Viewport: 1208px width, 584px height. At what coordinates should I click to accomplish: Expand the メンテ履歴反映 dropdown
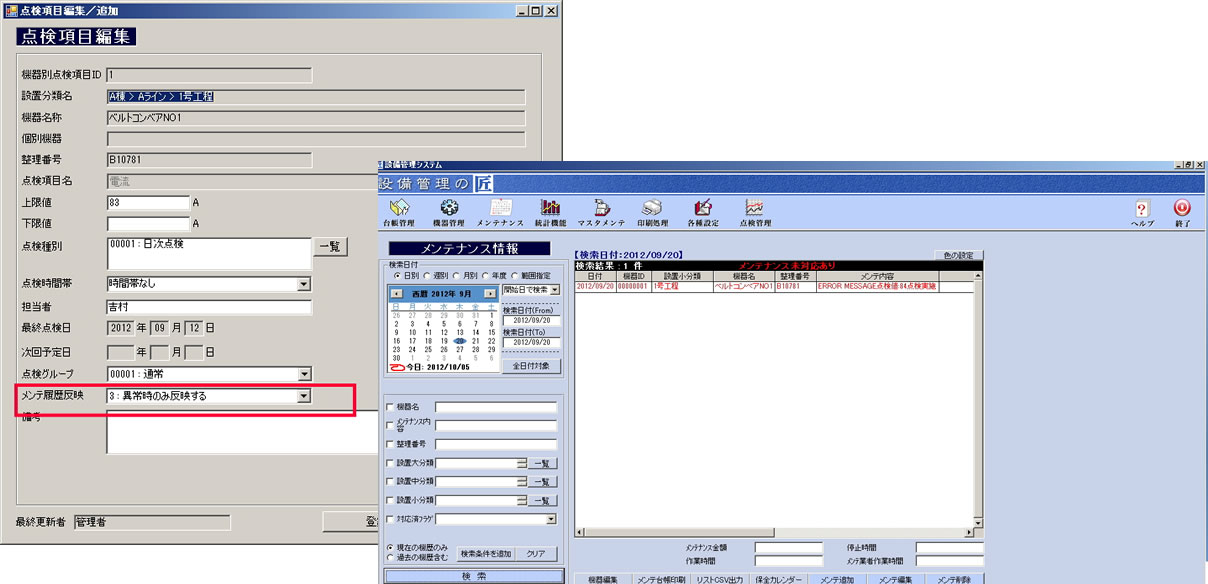click(304, 396)
